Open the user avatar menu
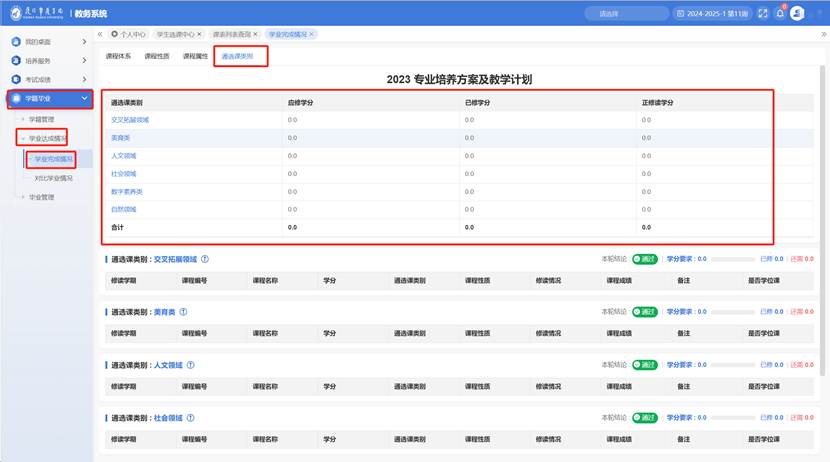This screenshot has width=830, height=462. tap(801, 13)
